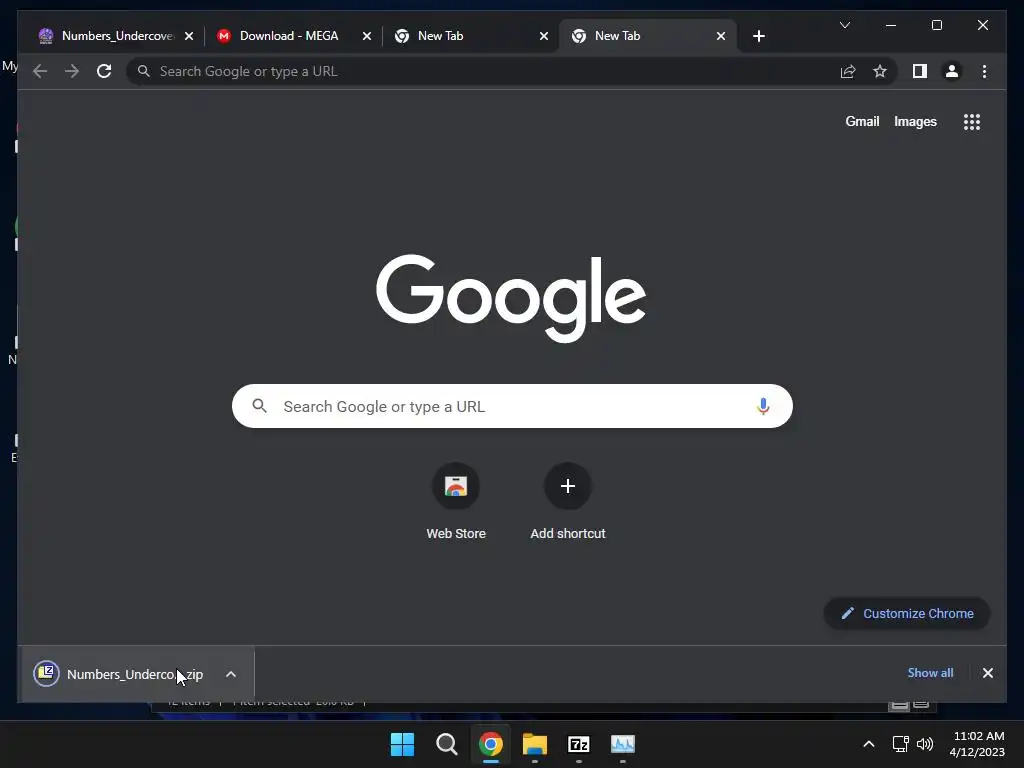This screenshot has width=1024, height=768.
Task: Maximize the Chrome window
Action: click(x=936, y=25)
